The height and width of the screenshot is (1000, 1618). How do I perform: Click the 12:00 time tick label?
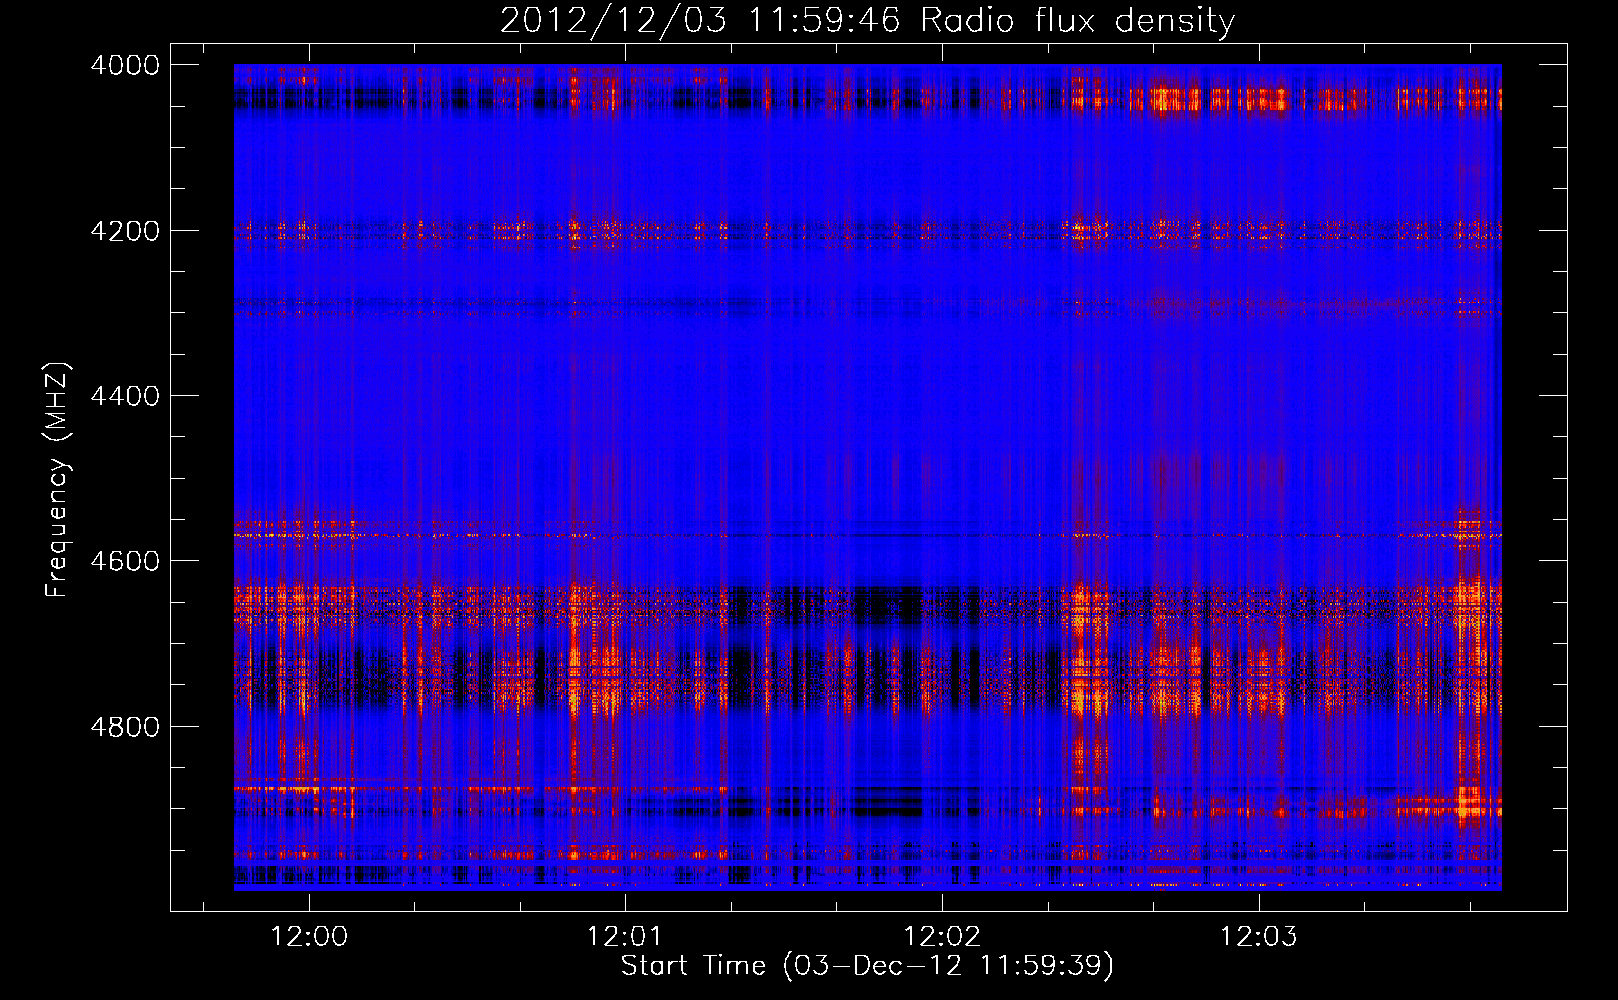(x=309, y=936)
